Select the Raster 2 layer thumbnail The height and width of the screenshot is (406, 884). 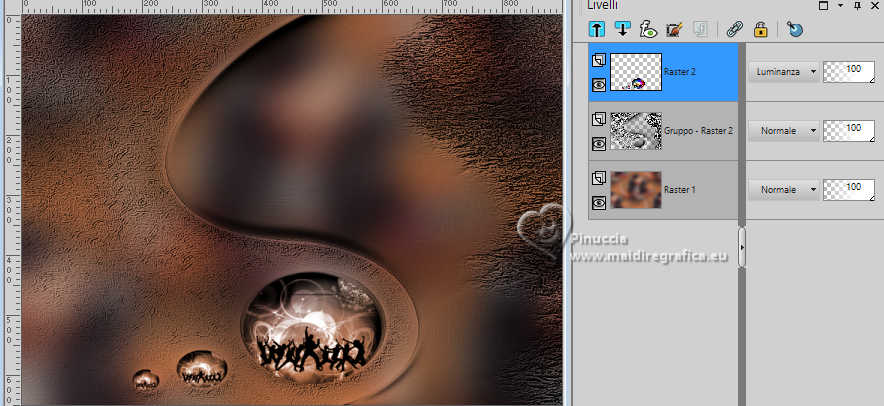tap(636, 72)
